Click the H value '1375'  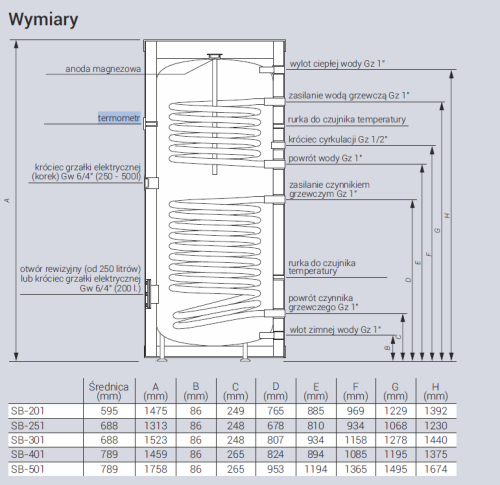pos(436,454)
